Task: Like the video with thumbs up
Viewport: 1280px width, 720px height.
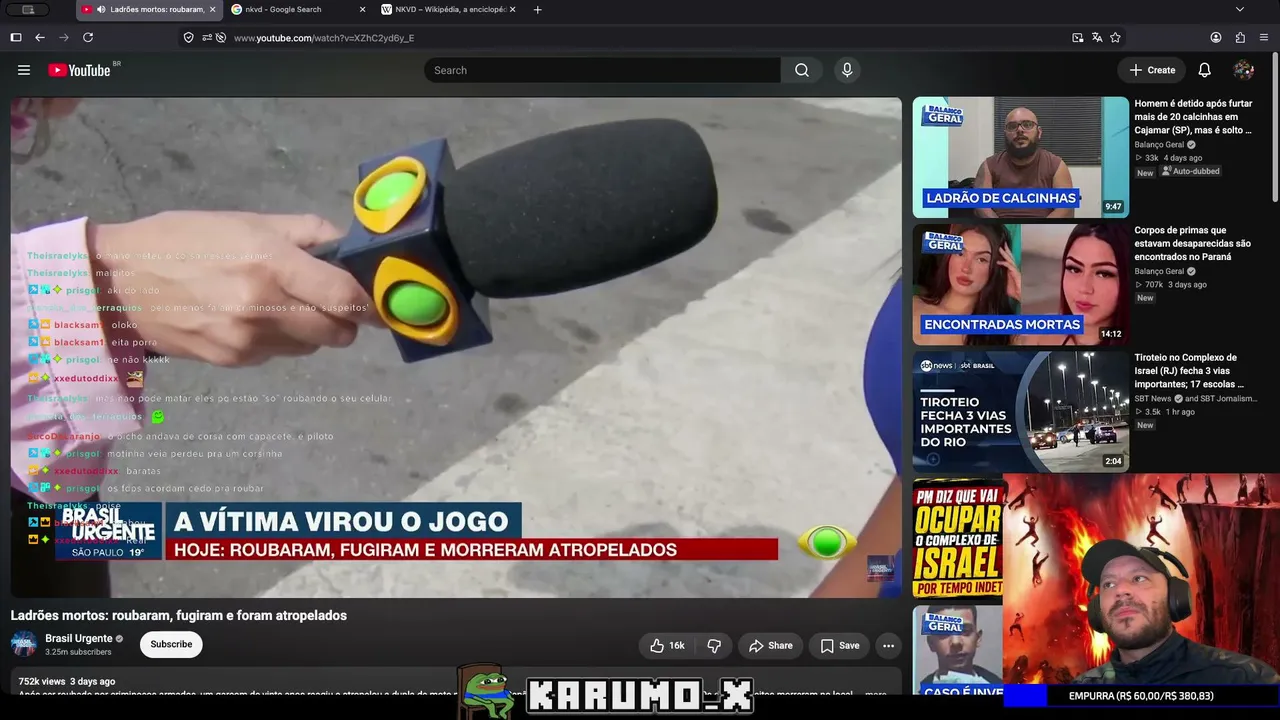Action: pyautogui.click(x=667, y=646)
